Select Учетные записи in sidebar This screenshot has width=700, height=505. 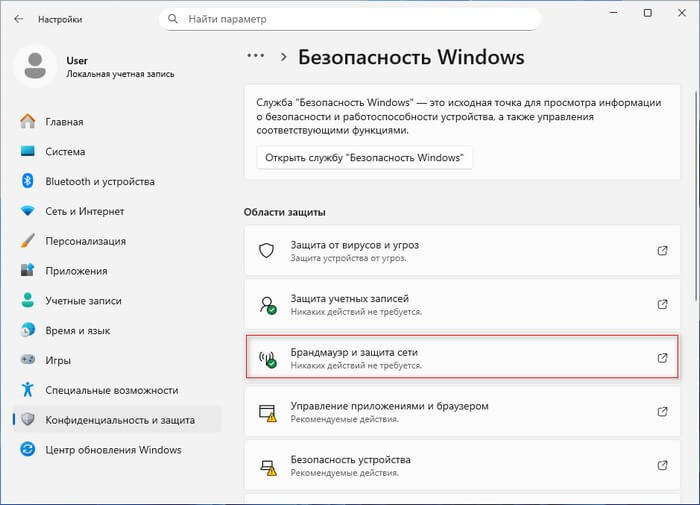point(83,301)
